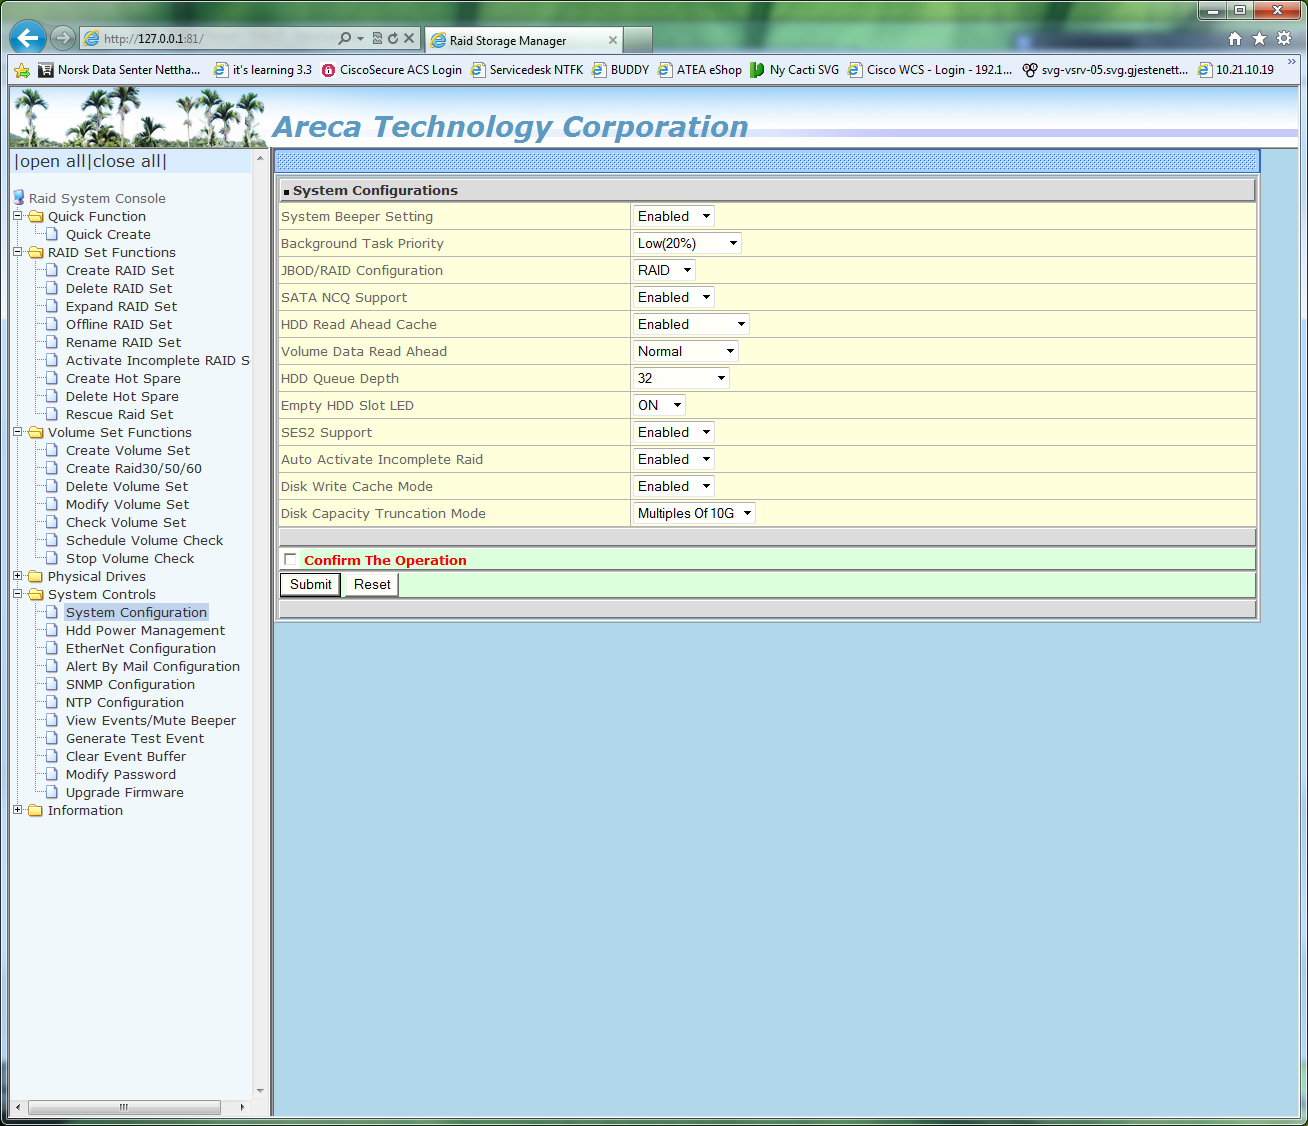Click the page icon beside Modify Password

(53, 774)
